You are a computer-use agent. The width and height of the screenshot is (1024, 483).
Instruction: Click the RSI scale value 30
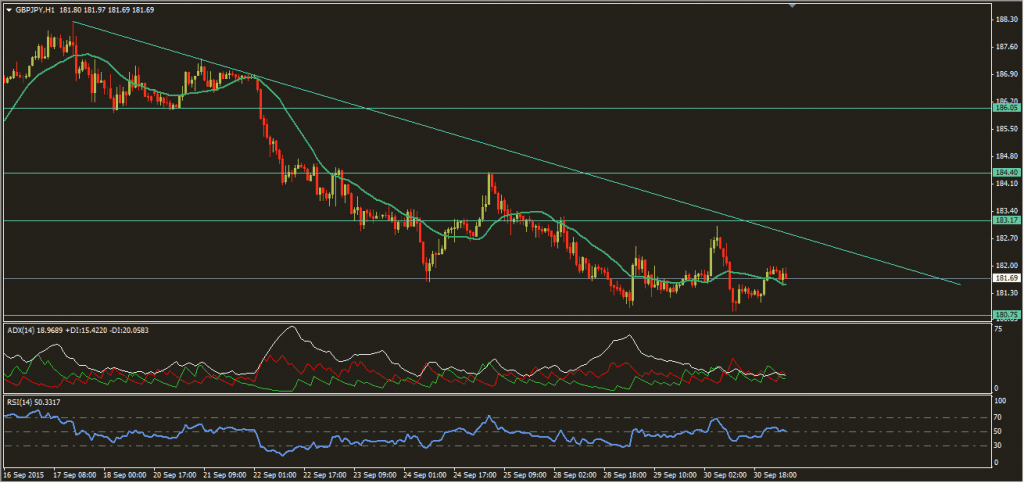(999, 446)
